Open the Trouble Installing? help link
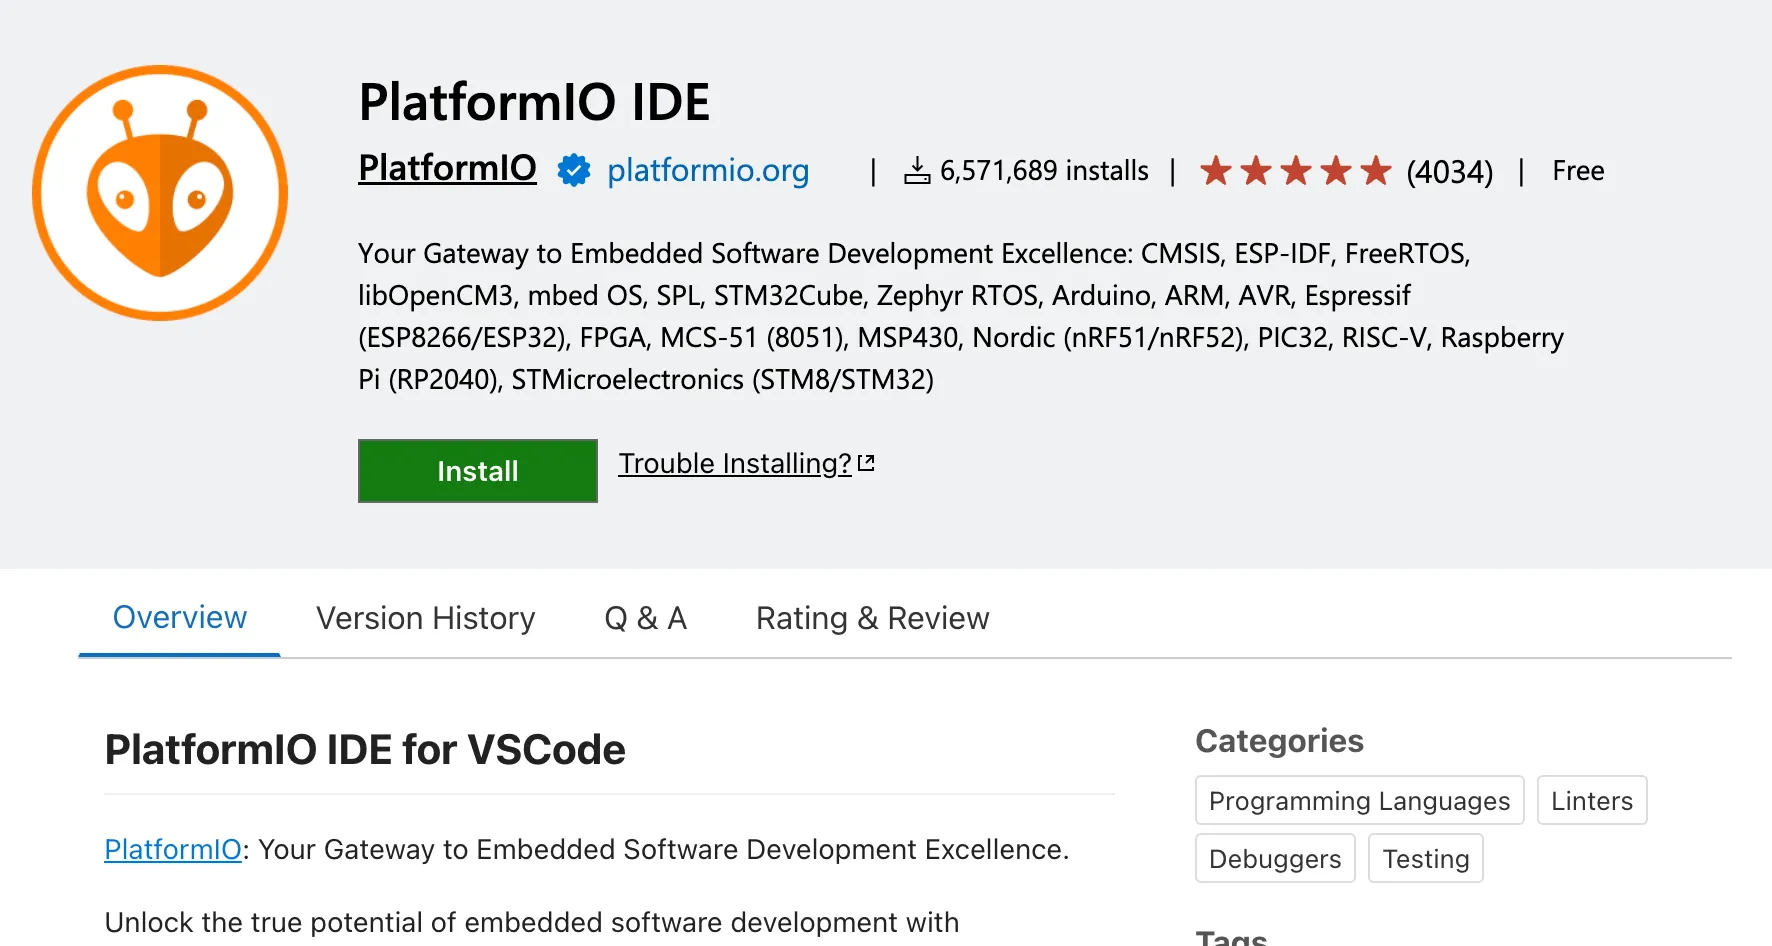The width and height of the screenshot is (1772, 946). [735, 463]
